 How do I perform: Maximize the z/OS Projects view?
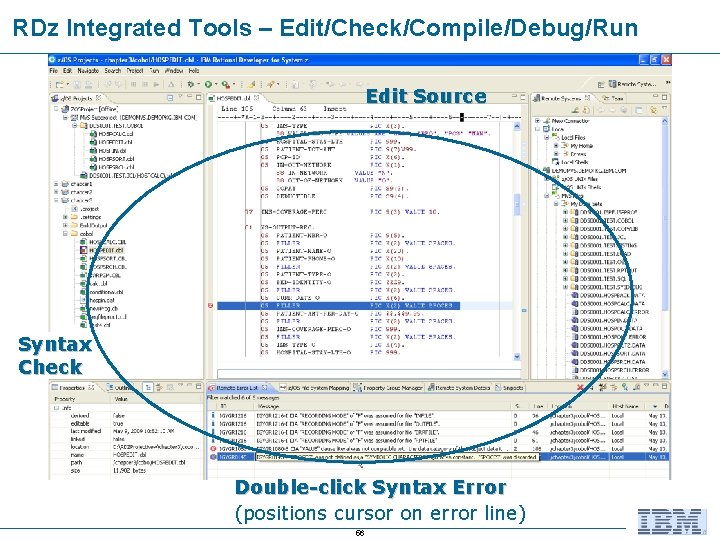[198, 97]
